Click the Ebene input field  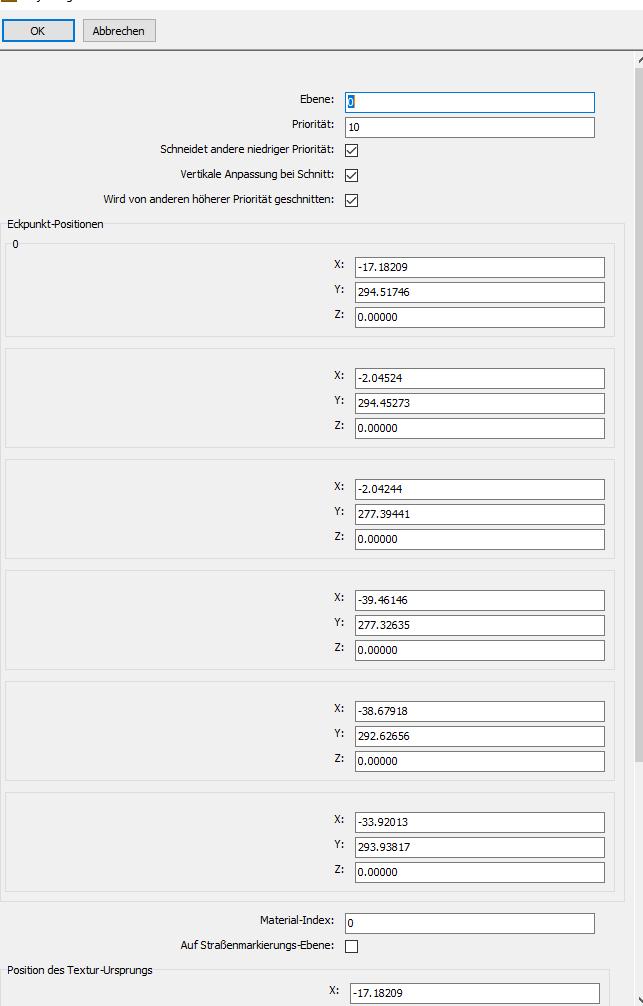tap(469, 102)
